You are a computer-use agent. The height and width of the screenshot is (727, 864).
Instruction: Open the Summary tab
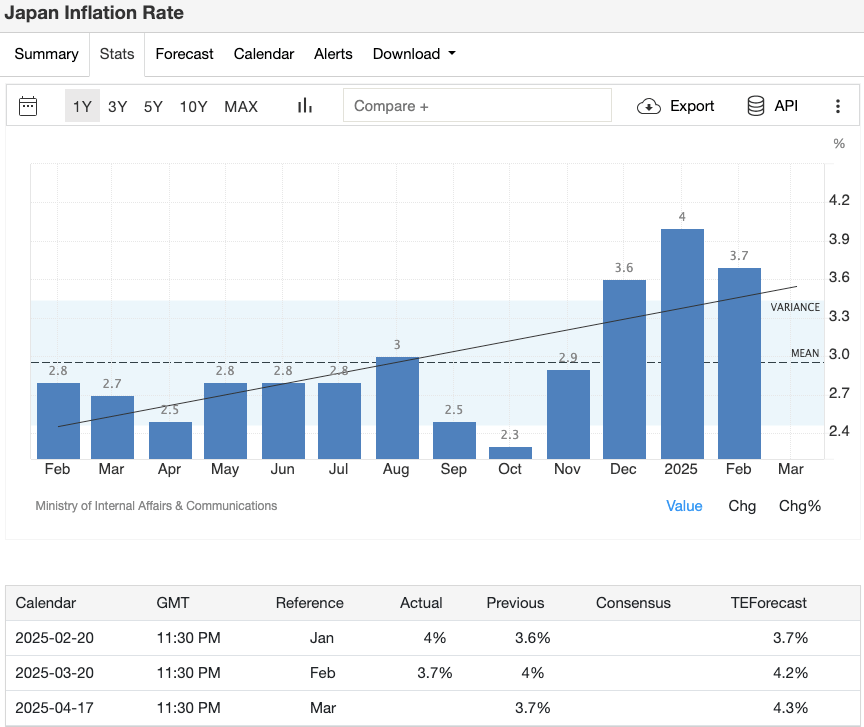(x=46, y=54)
